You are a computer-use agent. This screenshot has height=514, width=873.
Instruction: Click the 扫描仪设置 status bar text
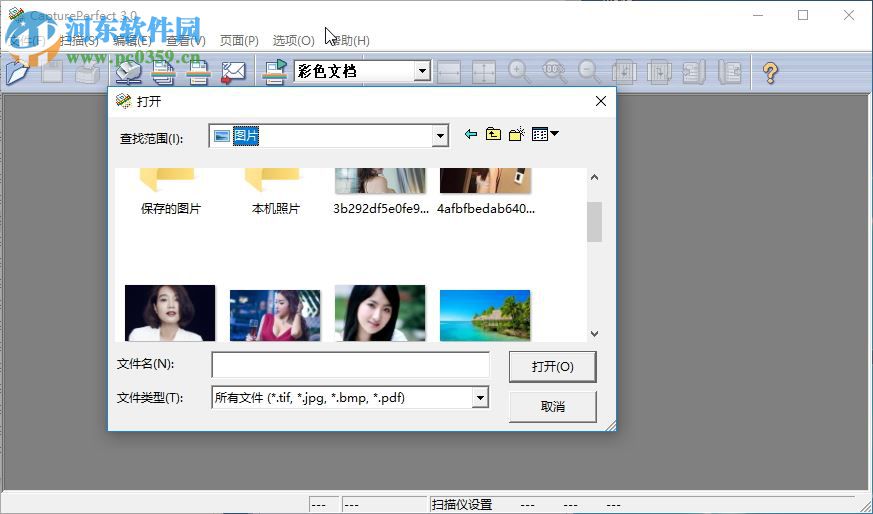[x=462, y=505]
